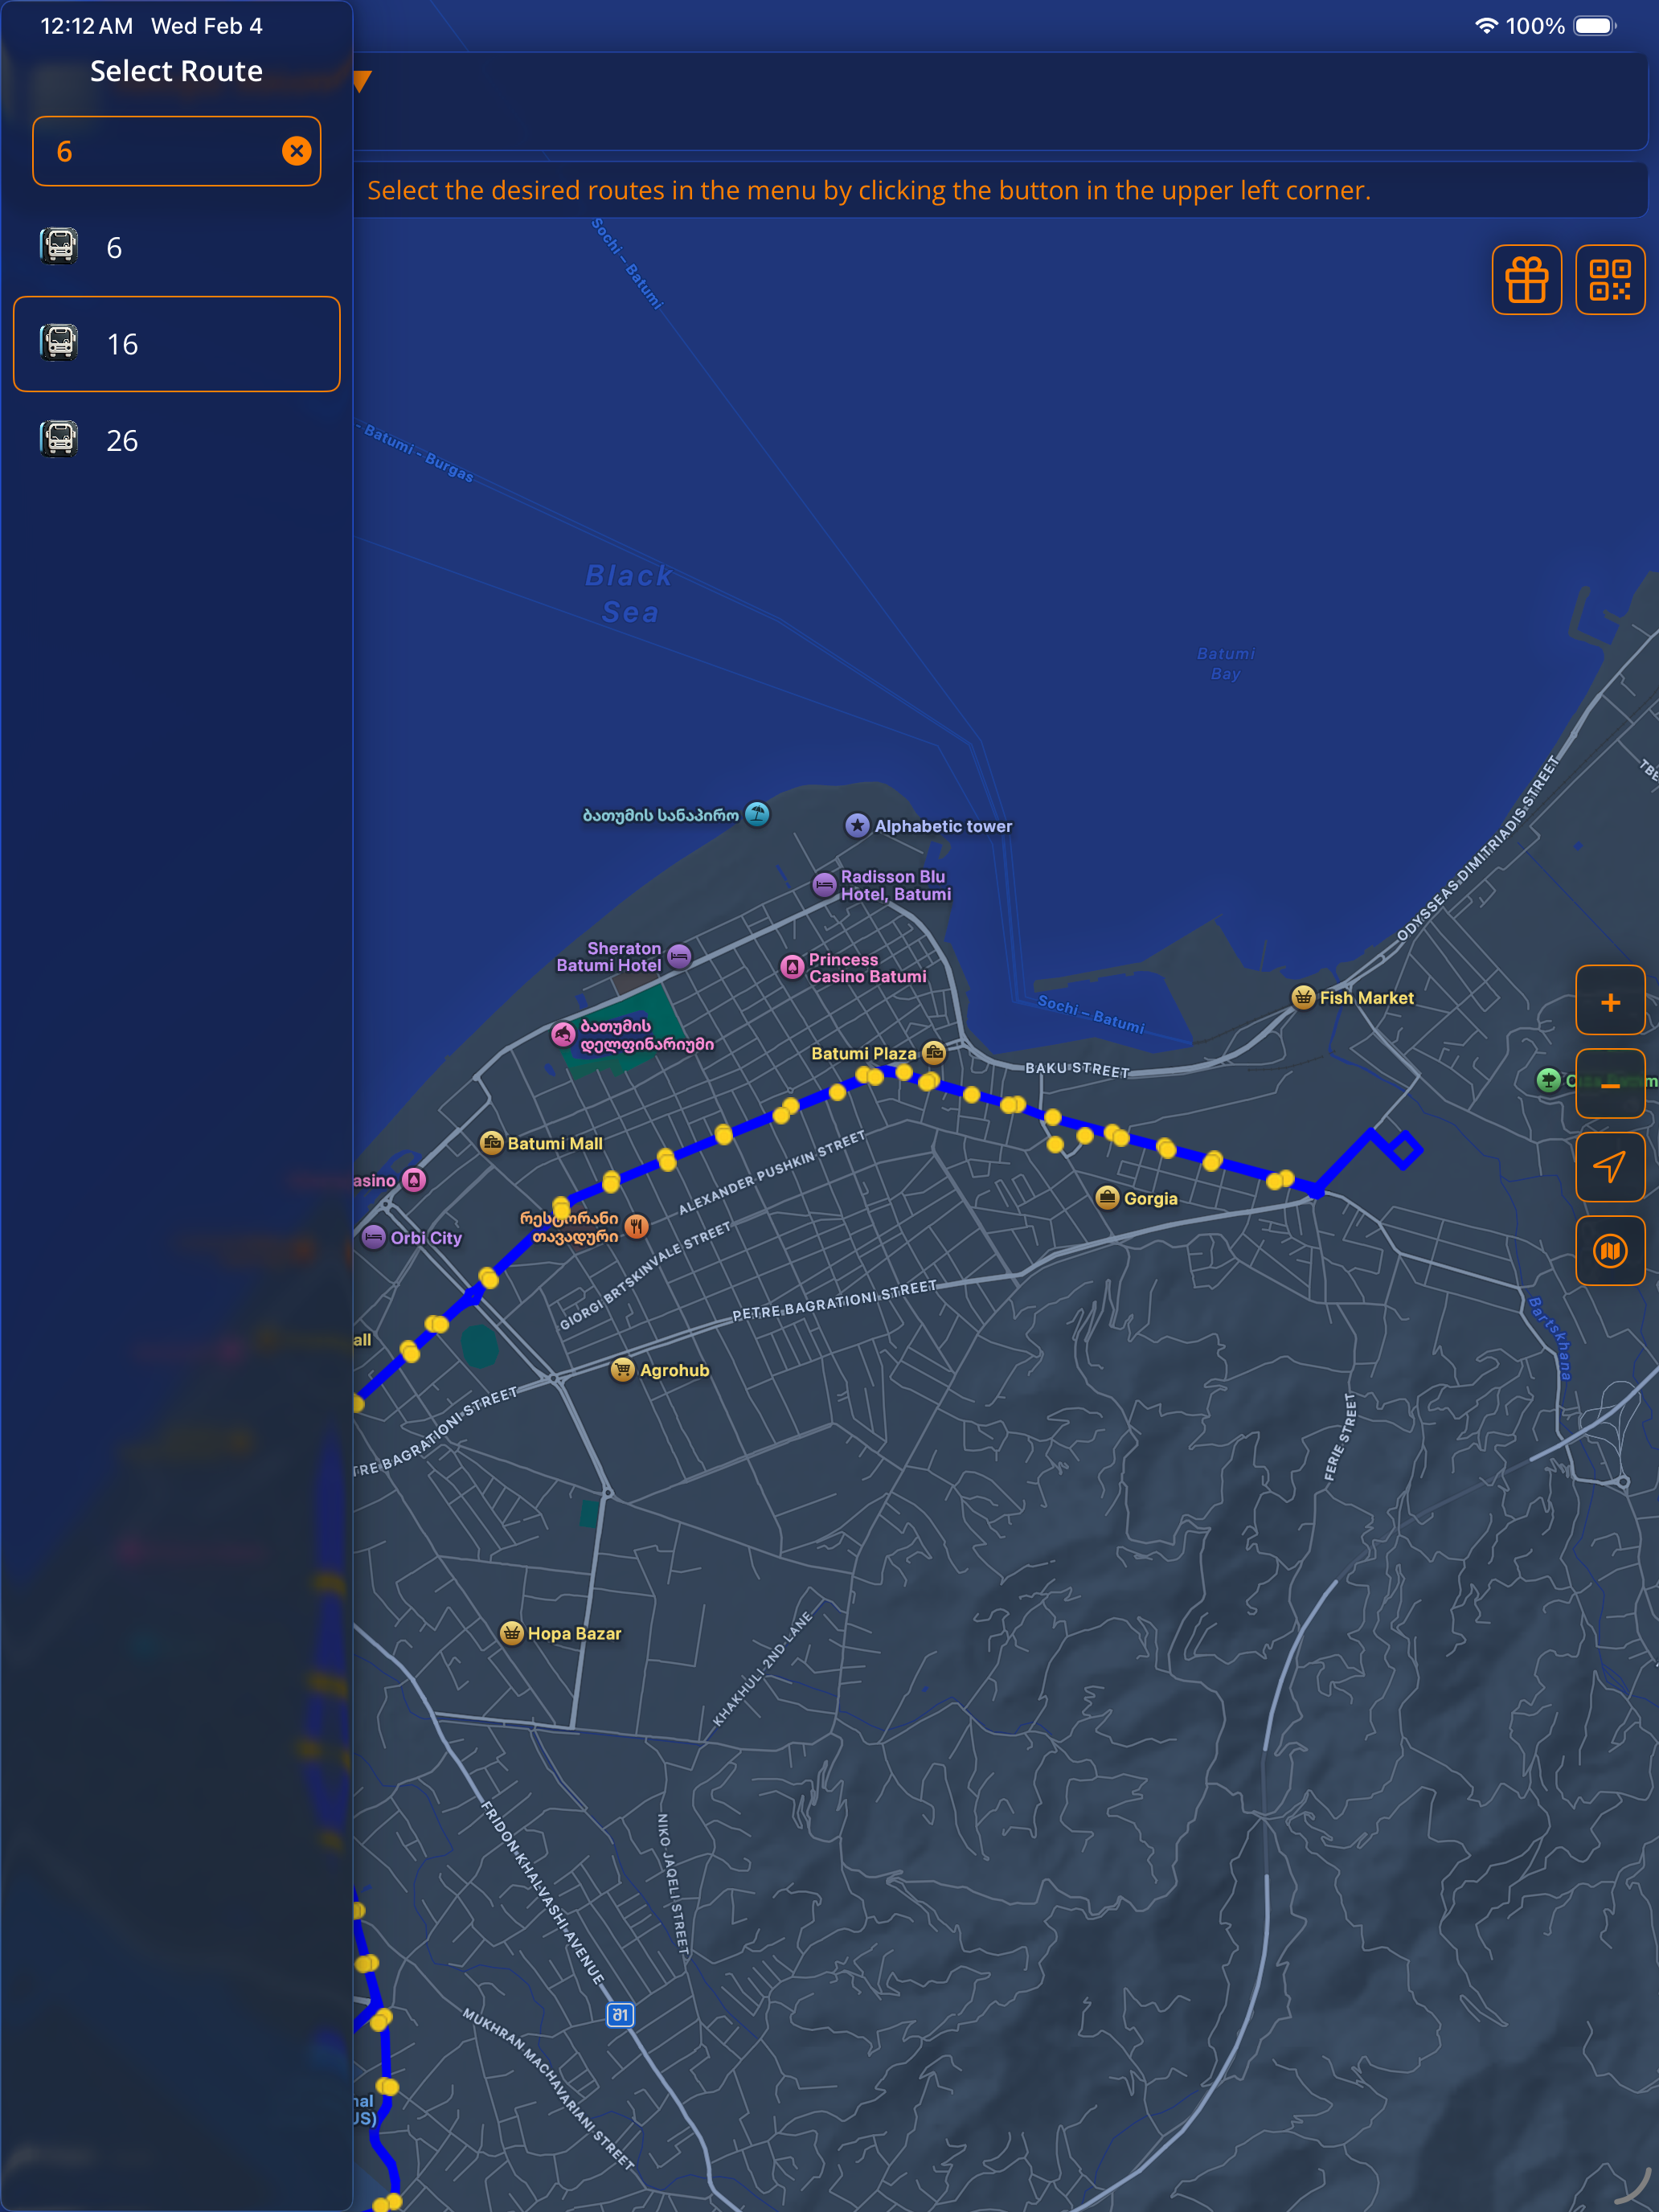Tap the Batumi Plaza map marker
1659x2212 pixels.
click(934, 1052)
